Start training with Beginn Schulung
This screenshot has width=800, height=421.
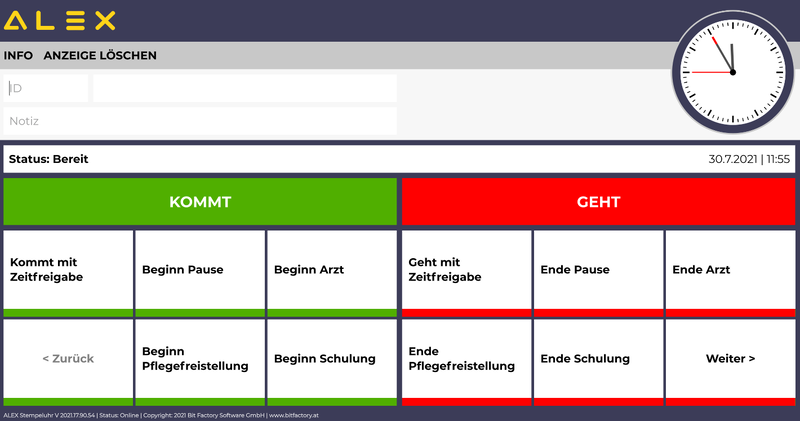point(332,359)
